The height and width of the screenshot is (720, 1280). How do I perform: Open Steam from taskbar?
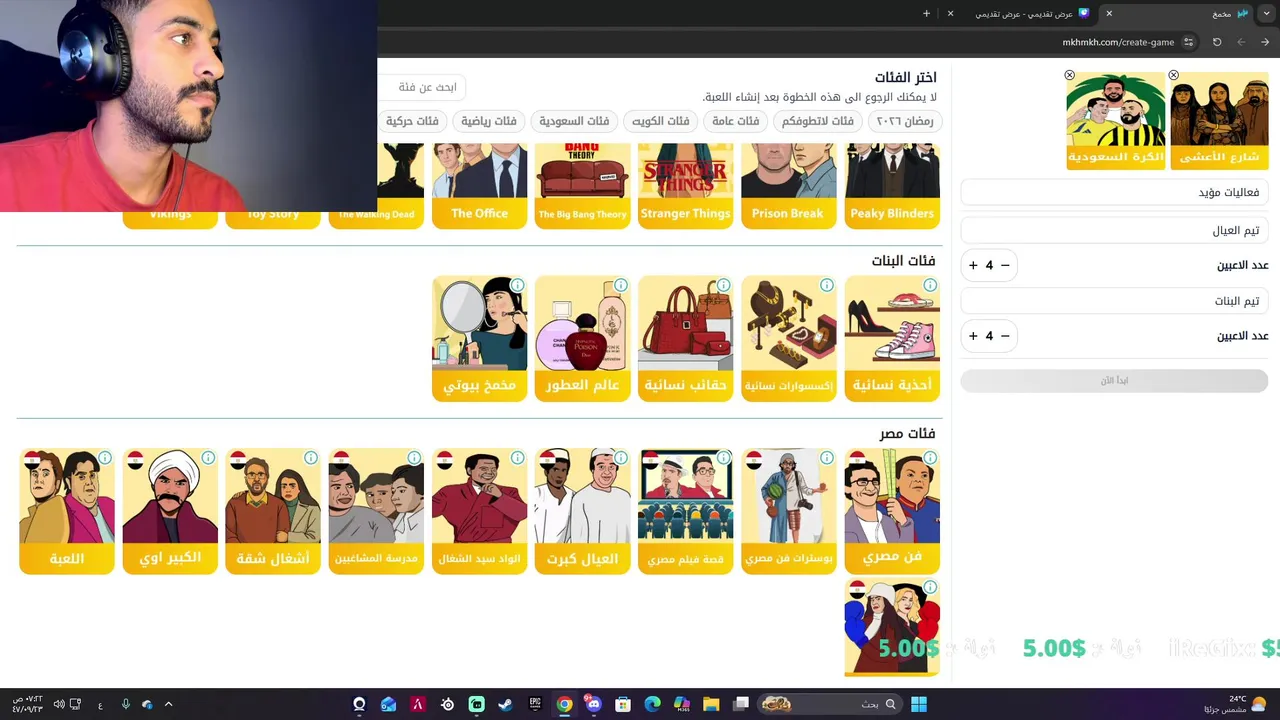pyautogui.click(x=506, y=704)
